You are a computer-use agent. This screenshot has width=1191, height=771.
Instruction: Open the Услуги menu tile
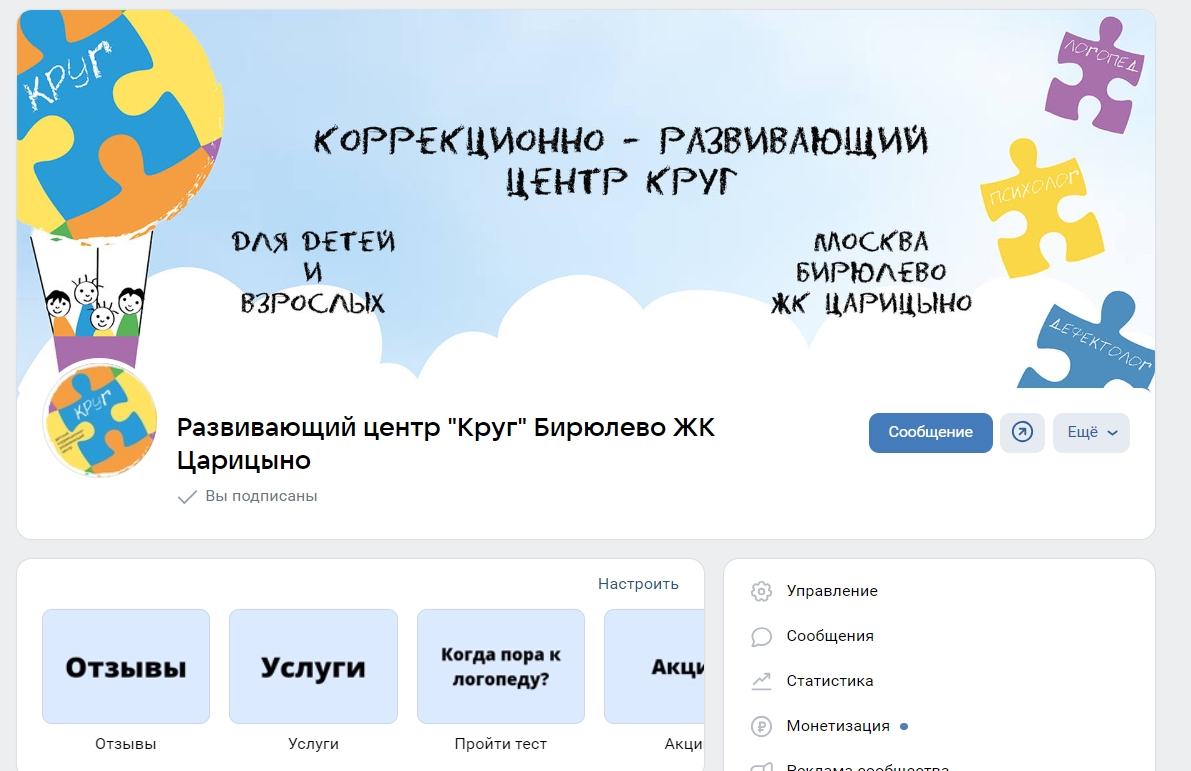coord(313,666)
